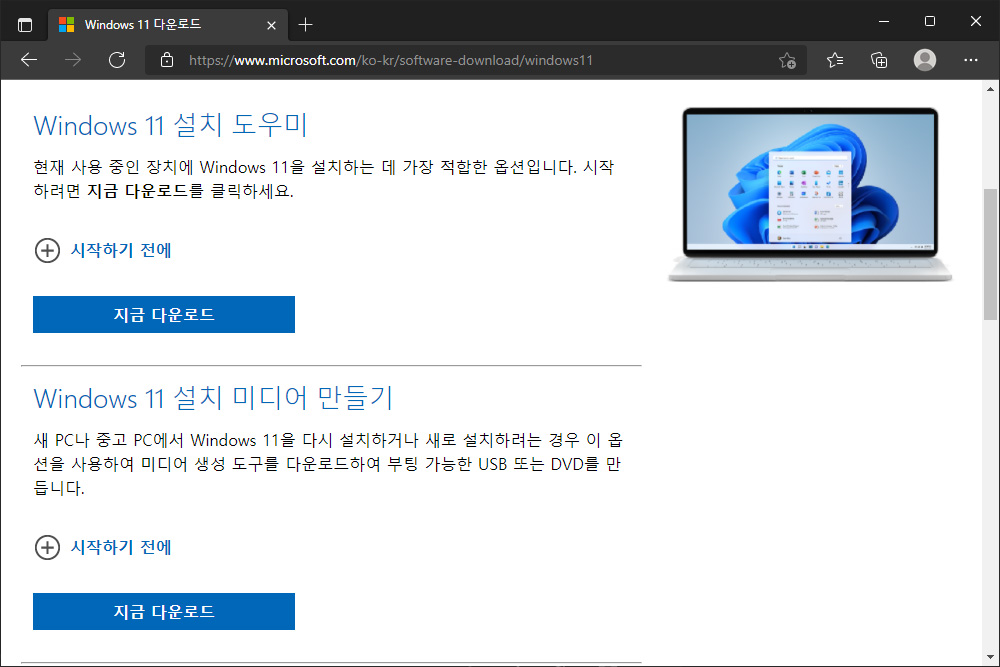Click the Windows 11 laptop image
This screenshot has height=667, width=1000.
[x=810, y=194]
